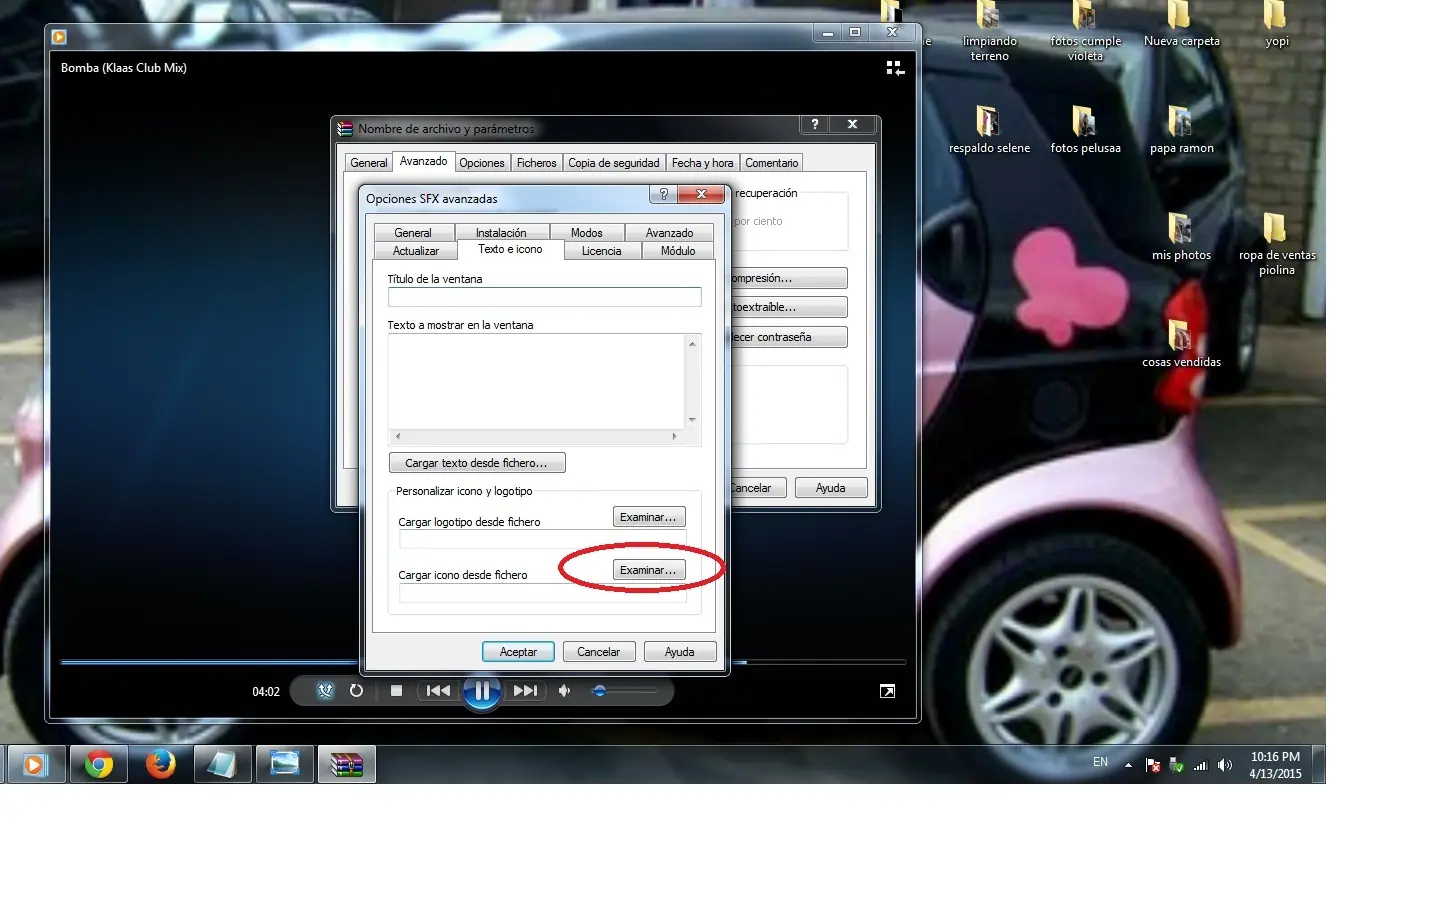Switch to Modos tab in SFX options
This screenshot has height=900, width=1440.
tap(587, 233)
